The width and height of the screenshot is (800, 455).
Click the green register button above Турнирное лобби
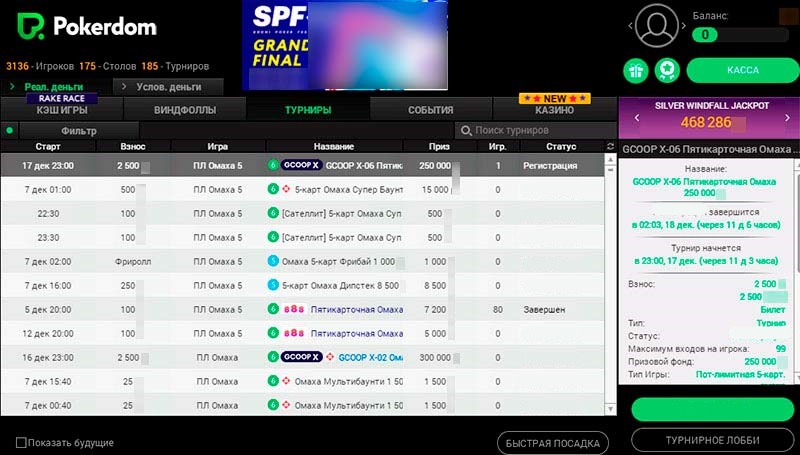(712, 409)
